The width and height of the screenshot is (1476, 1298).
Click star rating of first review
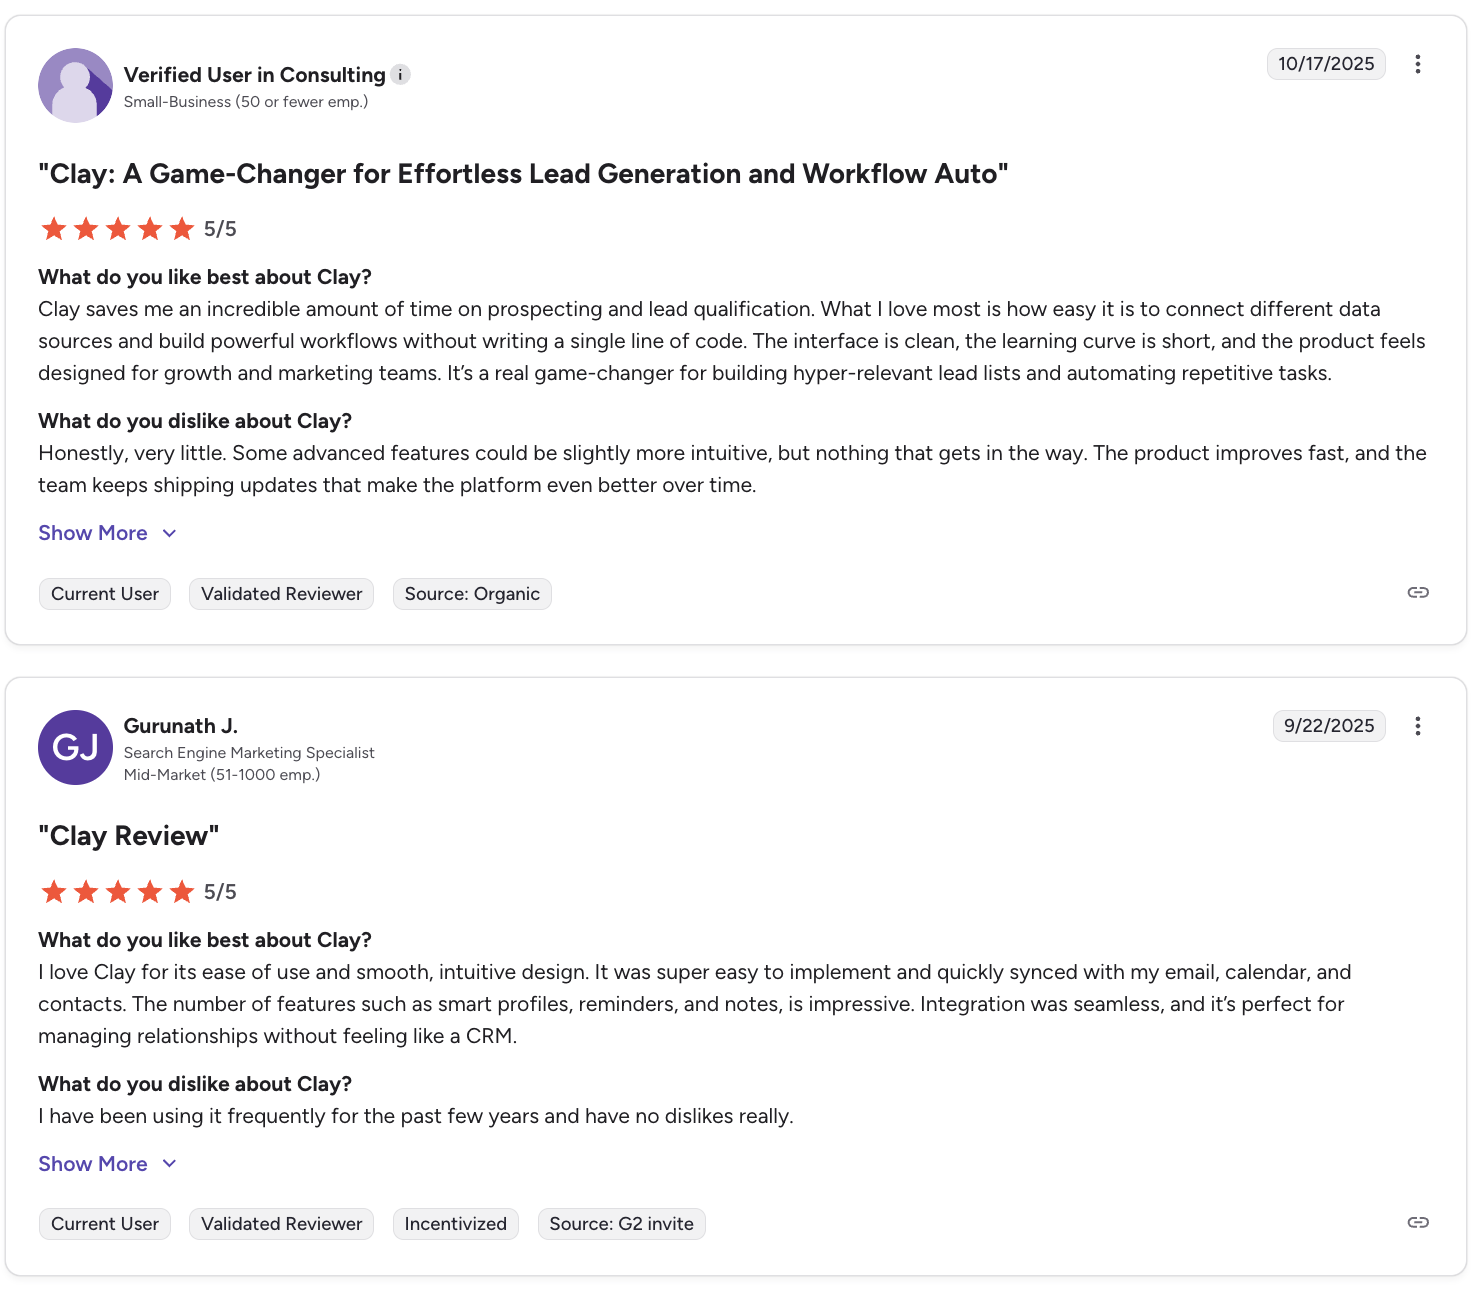click(x=117, y=229)
